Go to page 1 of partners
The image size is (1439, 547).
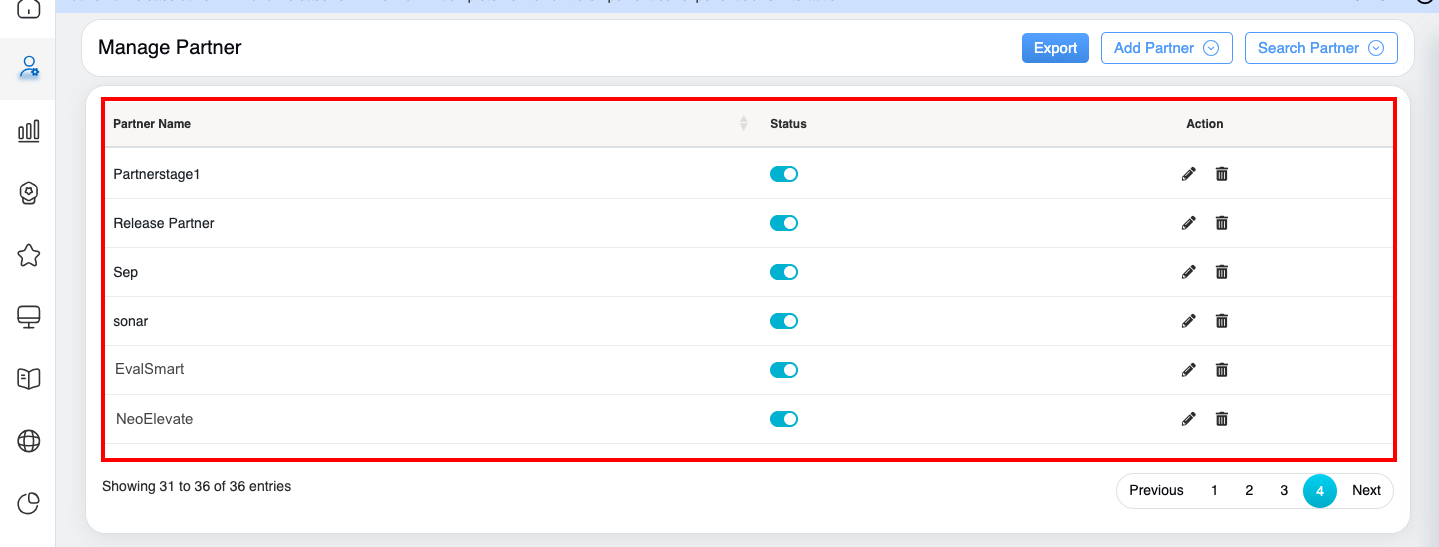click(x=1214, y=490)
